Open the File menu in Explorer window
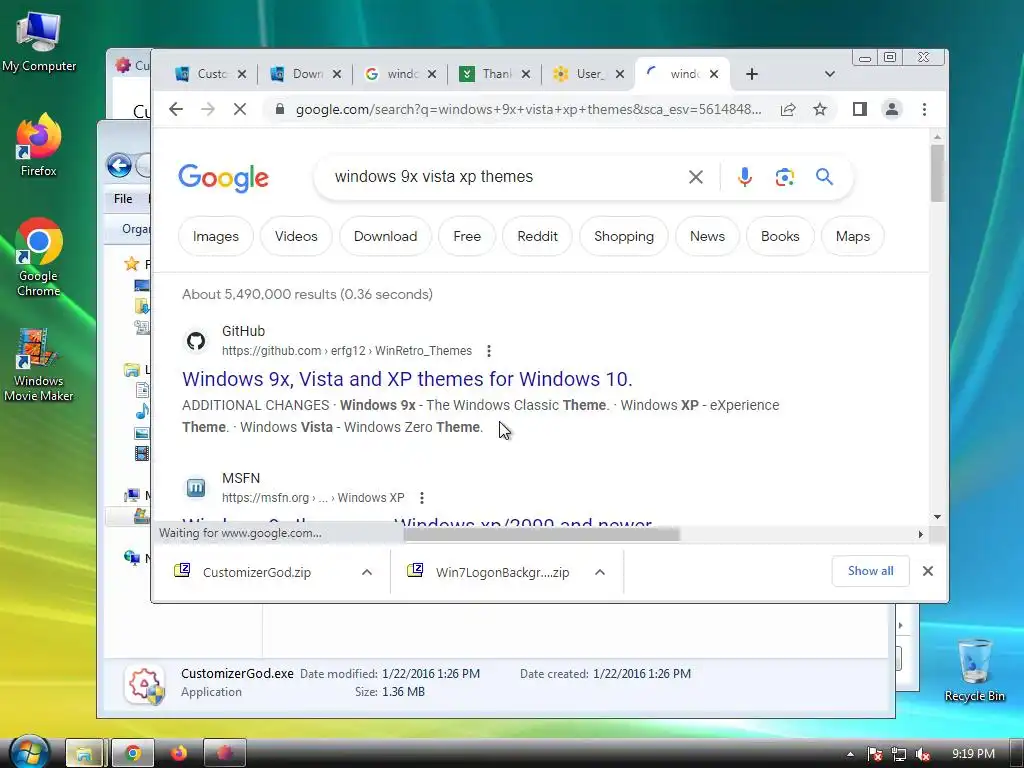The height and width of the screenshot is (768, 1024). coord(123,199)
